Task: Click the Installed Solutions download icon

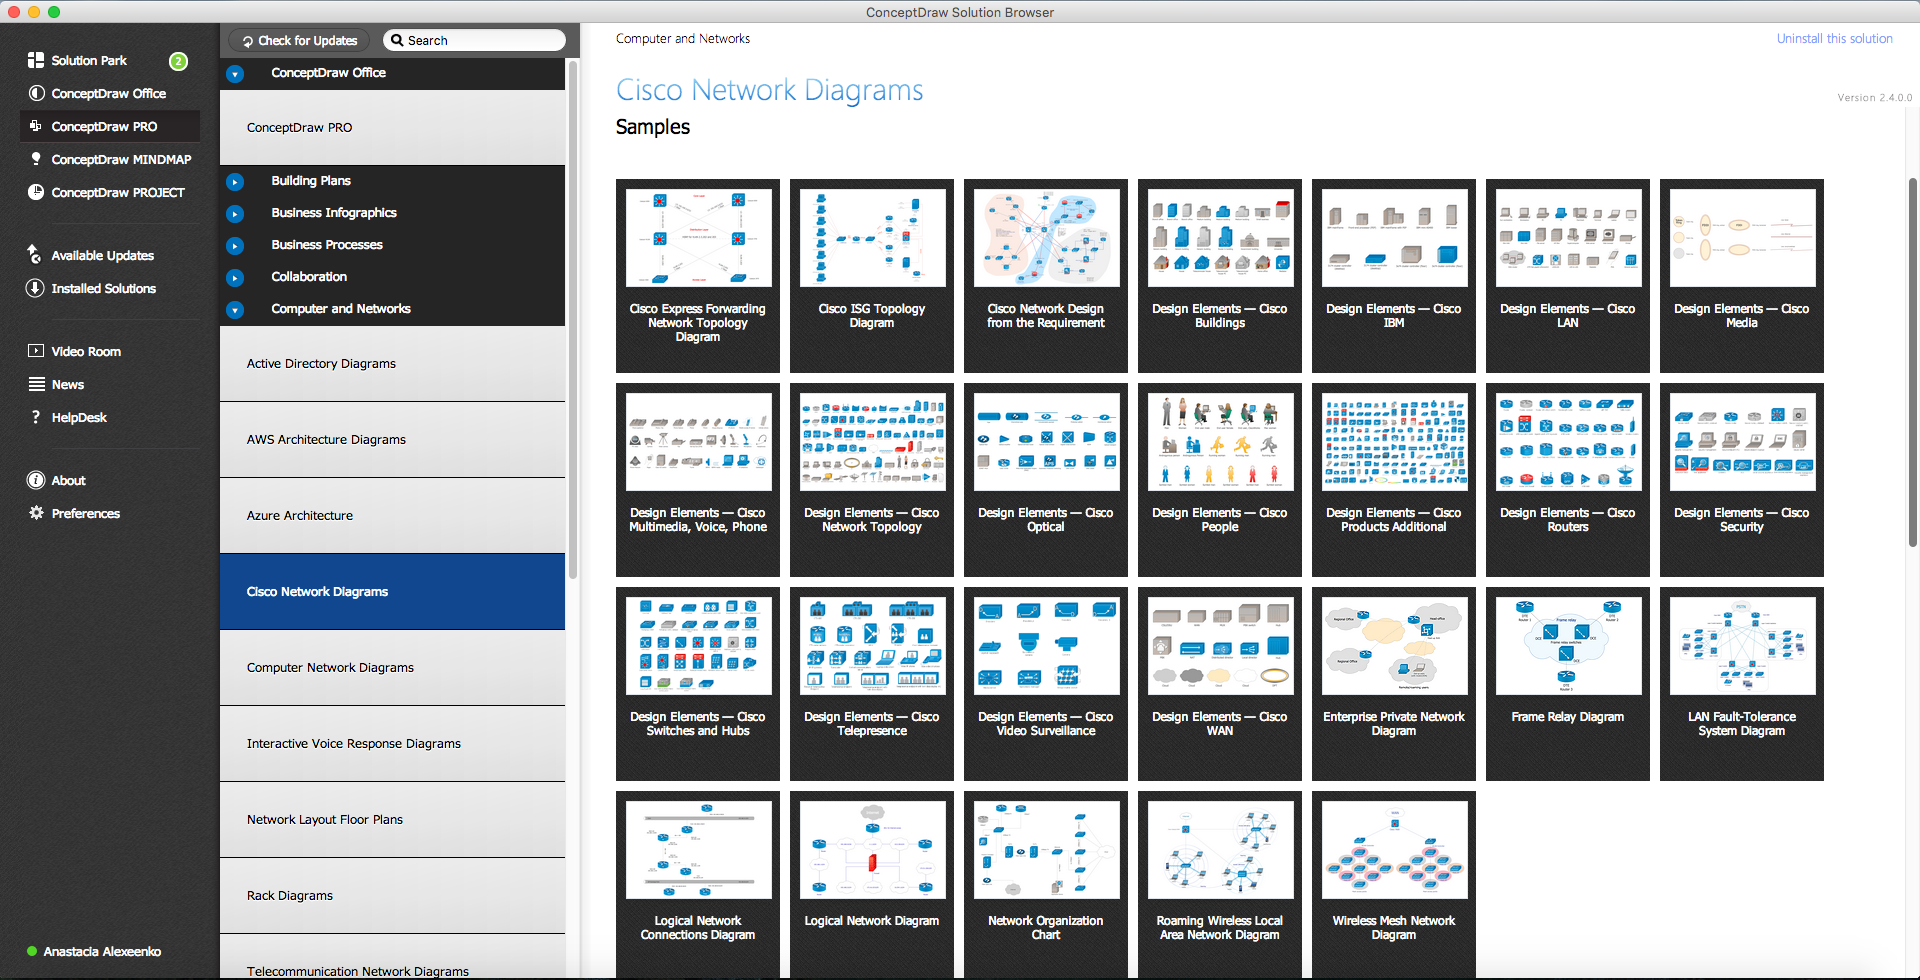Action: click(x=35, y=288)
